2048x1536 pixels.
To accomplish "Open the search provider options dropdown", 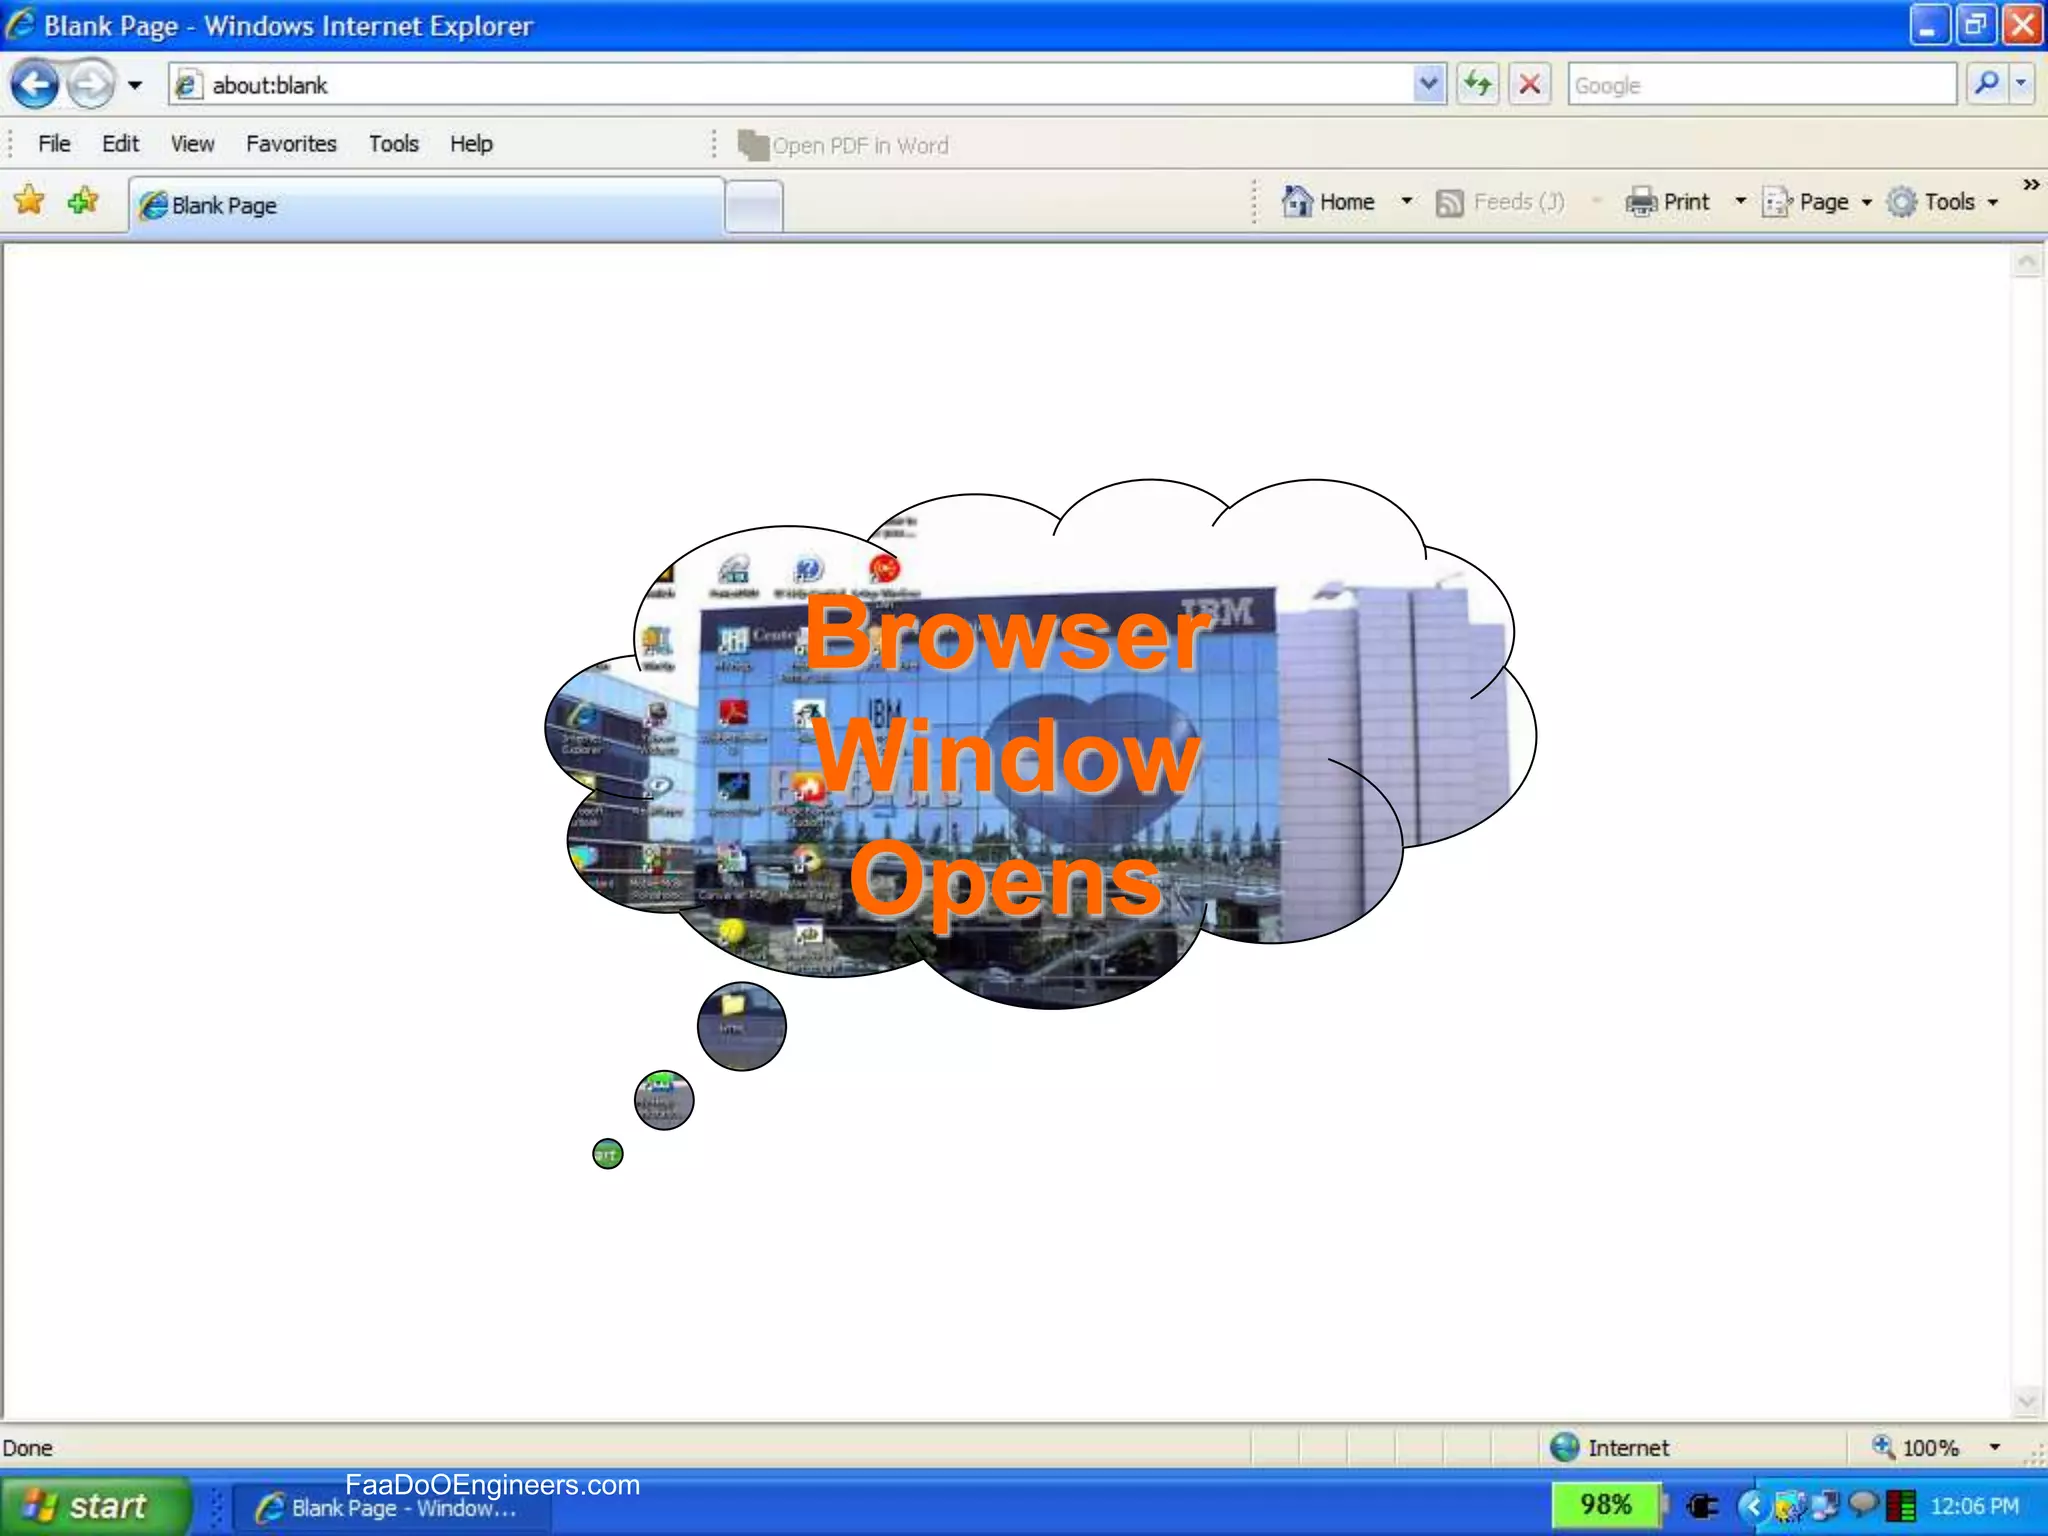I will (x=2022, y=84).
